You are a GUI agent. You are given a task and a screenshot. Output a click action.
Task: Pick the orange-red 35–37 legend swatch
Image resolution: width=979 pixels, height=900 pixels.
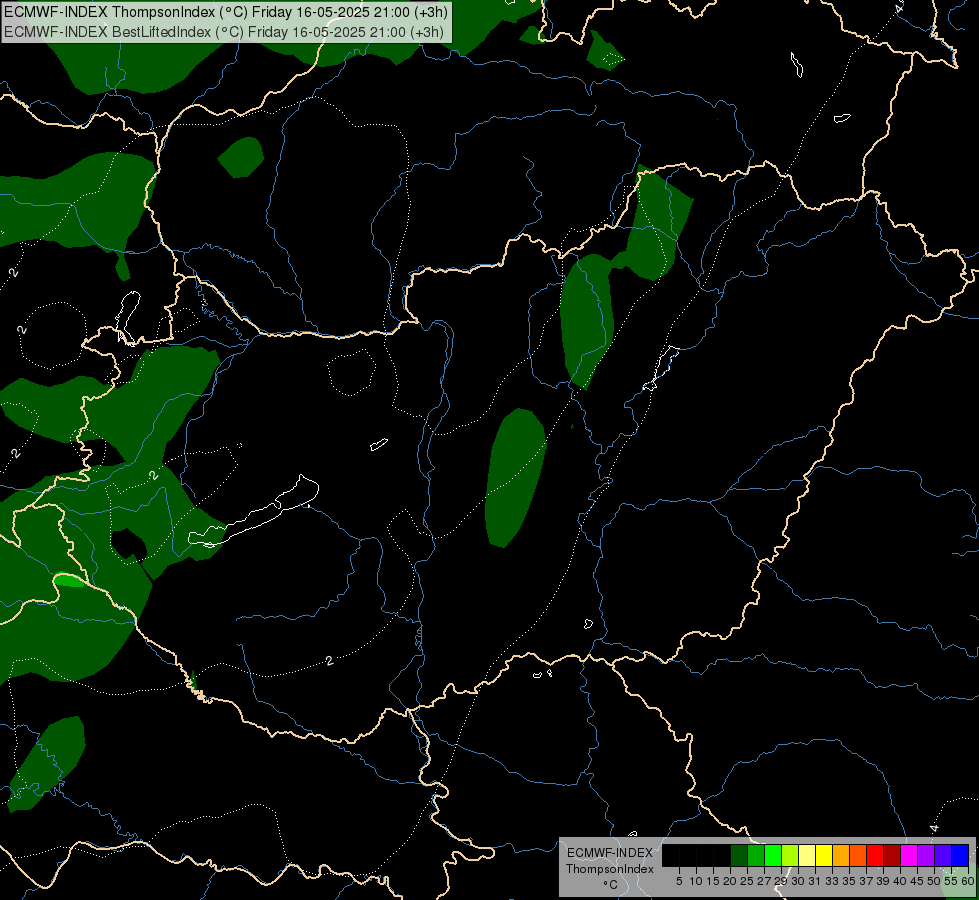tap(858, 855)
